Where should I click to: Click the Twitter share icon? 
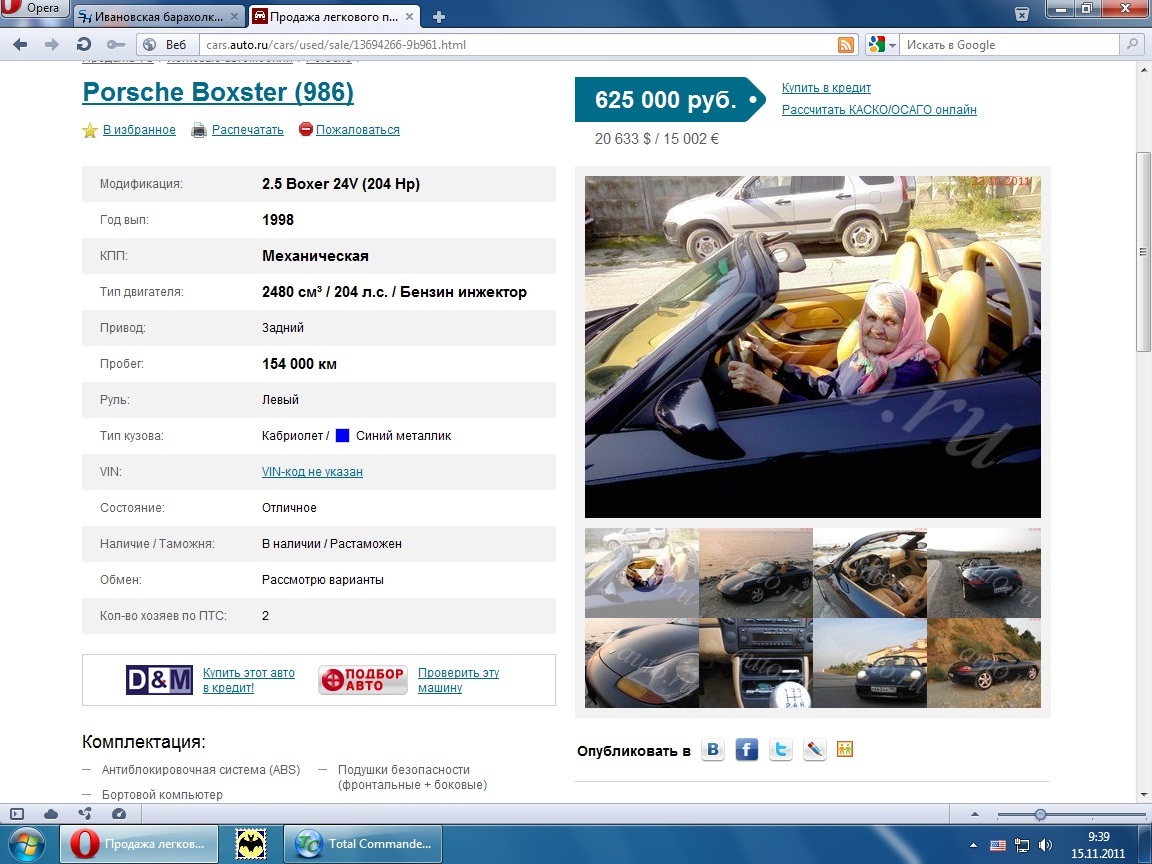click(x=781, y=750)
